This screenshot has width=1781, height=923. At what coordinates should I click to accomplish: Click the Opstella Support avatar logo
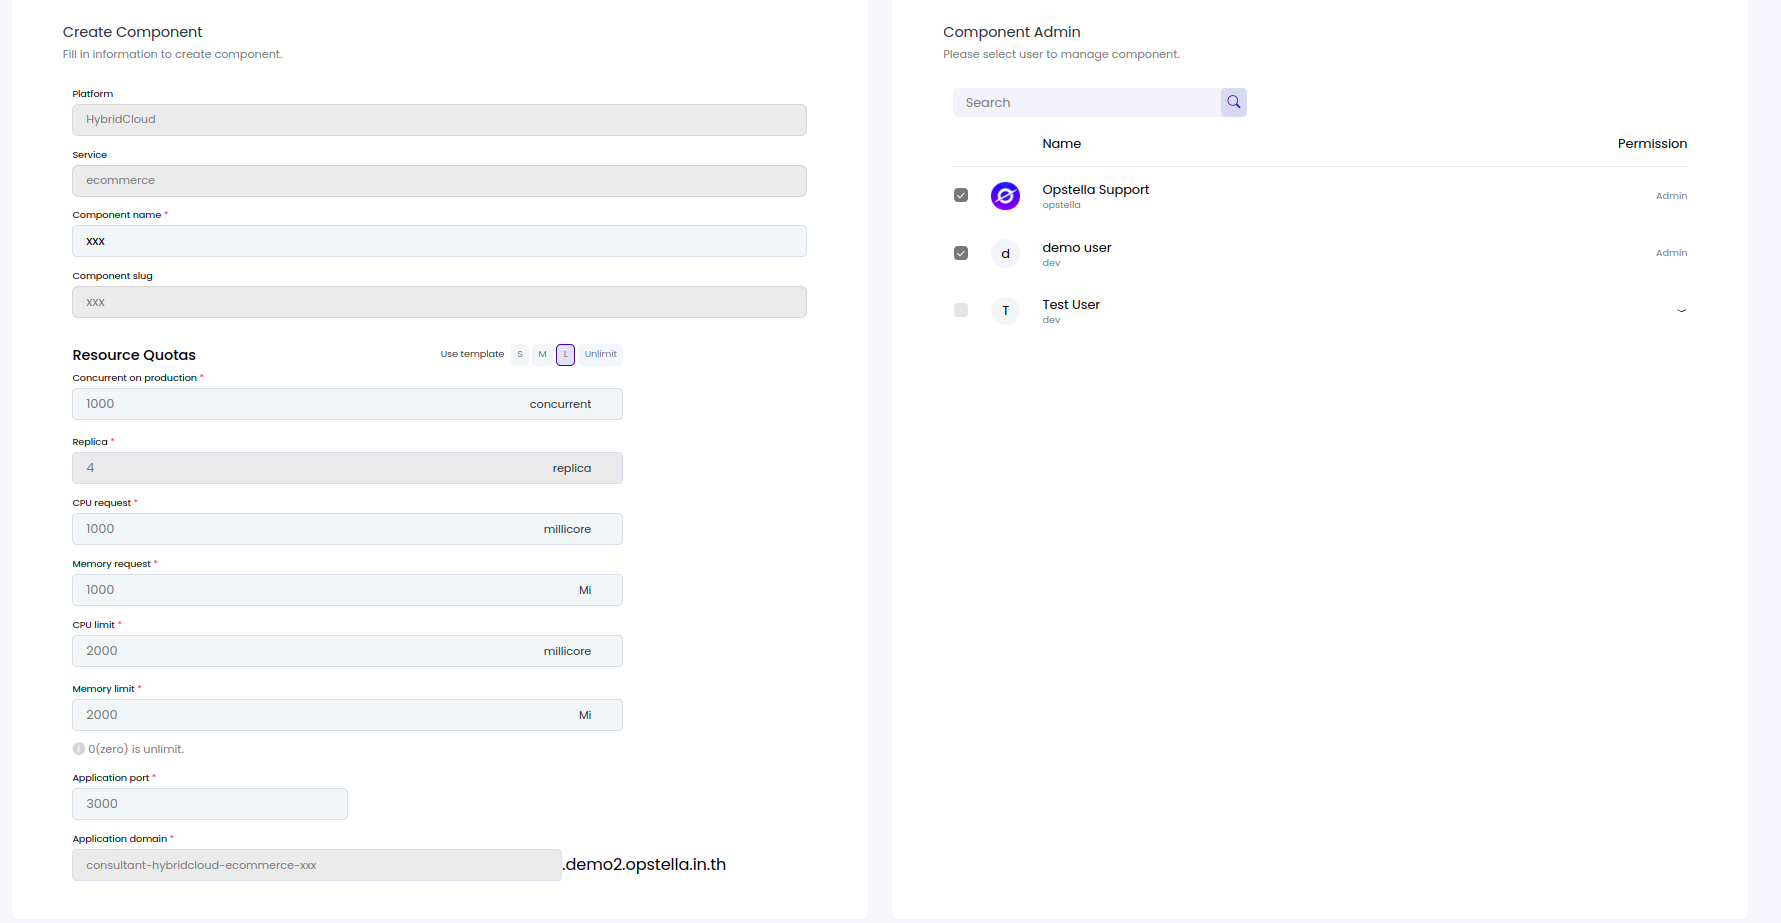pos(1005,196)
